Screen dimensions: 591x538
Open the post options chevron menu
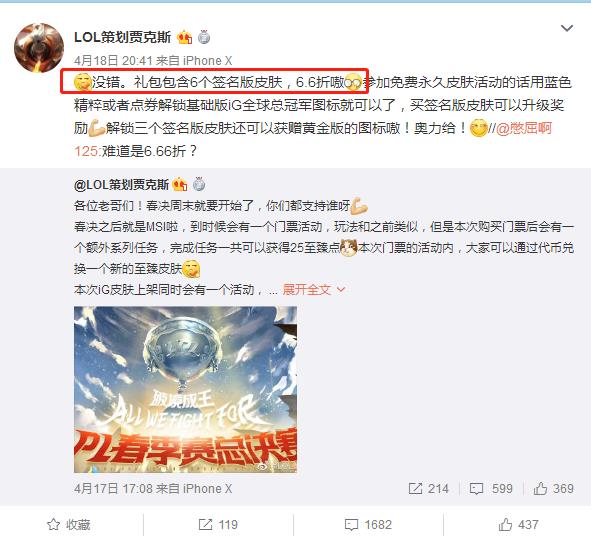pyautogui.click(x=567, y=28)
